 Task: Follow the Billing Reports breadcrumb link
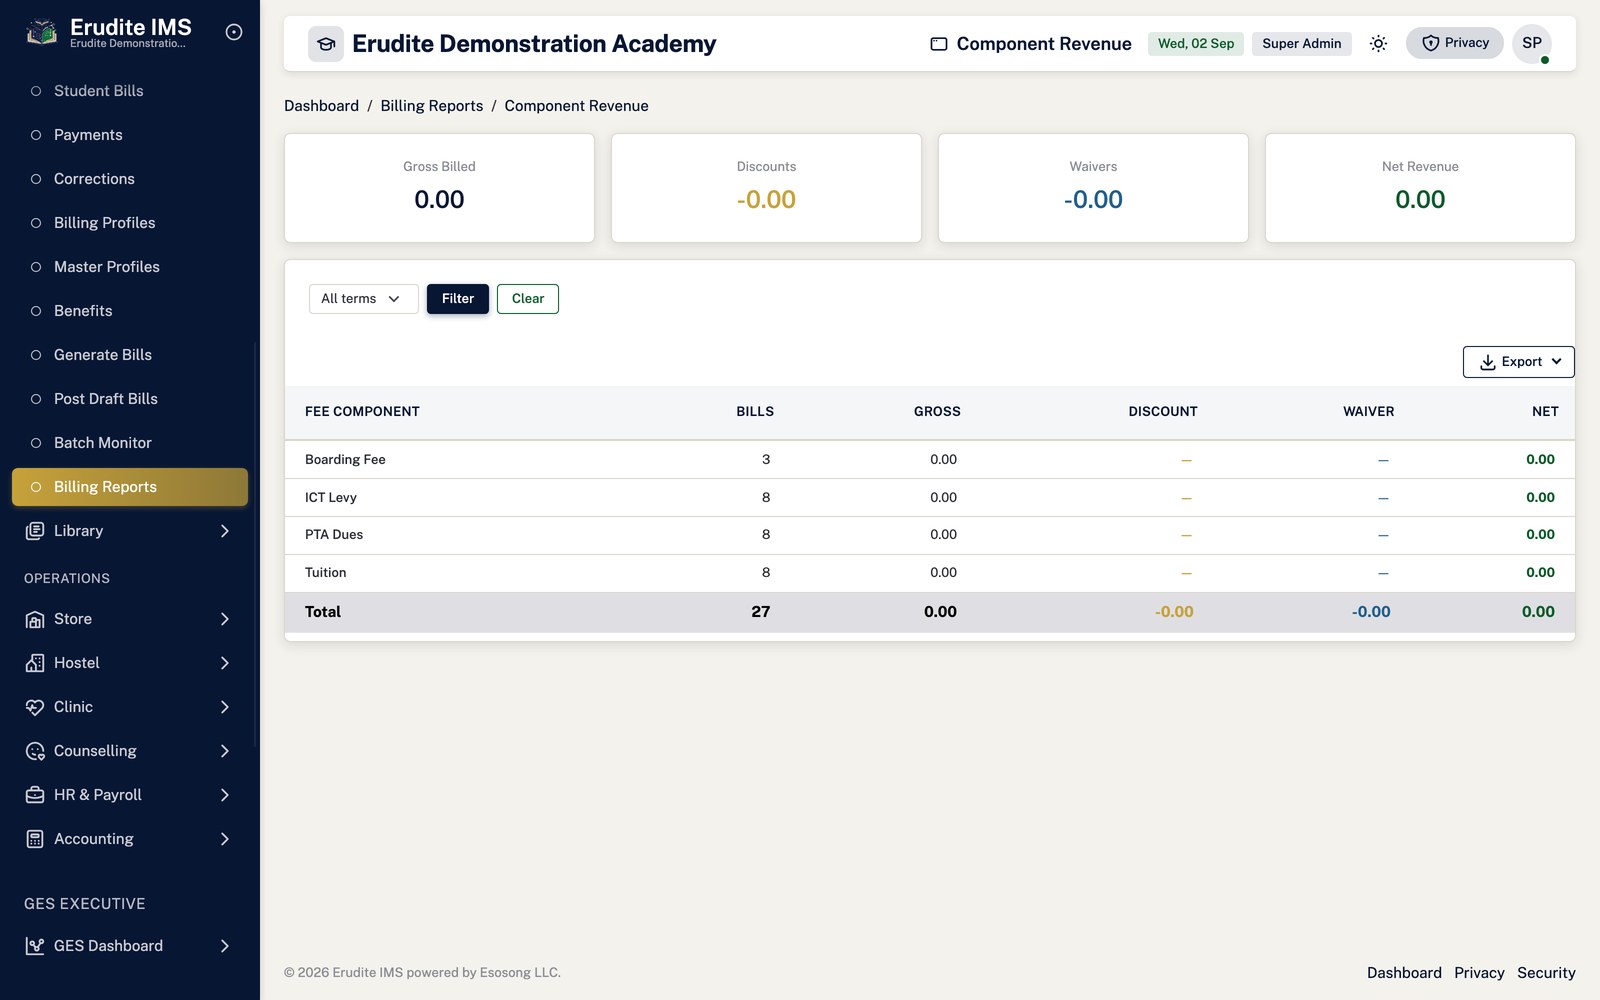pyautogui.click(x=432, y=106)
